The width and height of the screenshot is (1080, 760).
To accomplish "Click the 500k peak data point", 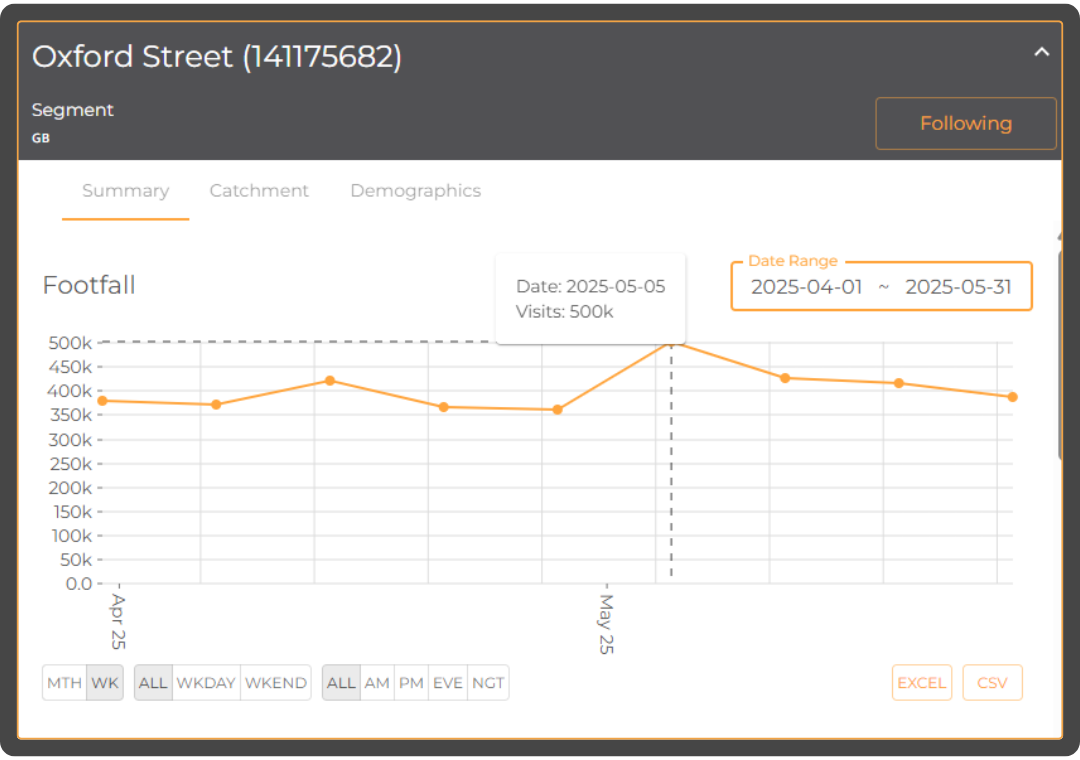I will click(x=672, y=342).
